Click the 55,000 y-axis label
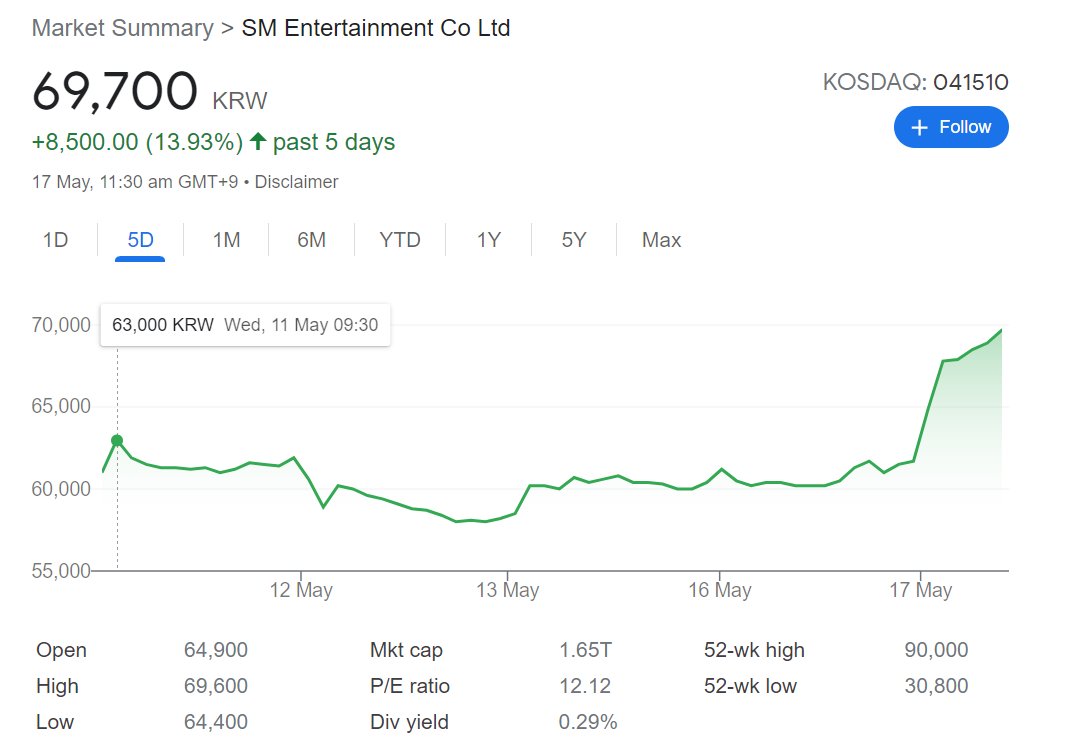Viewport: 1075px width, 753px height. tap(61, 571)
